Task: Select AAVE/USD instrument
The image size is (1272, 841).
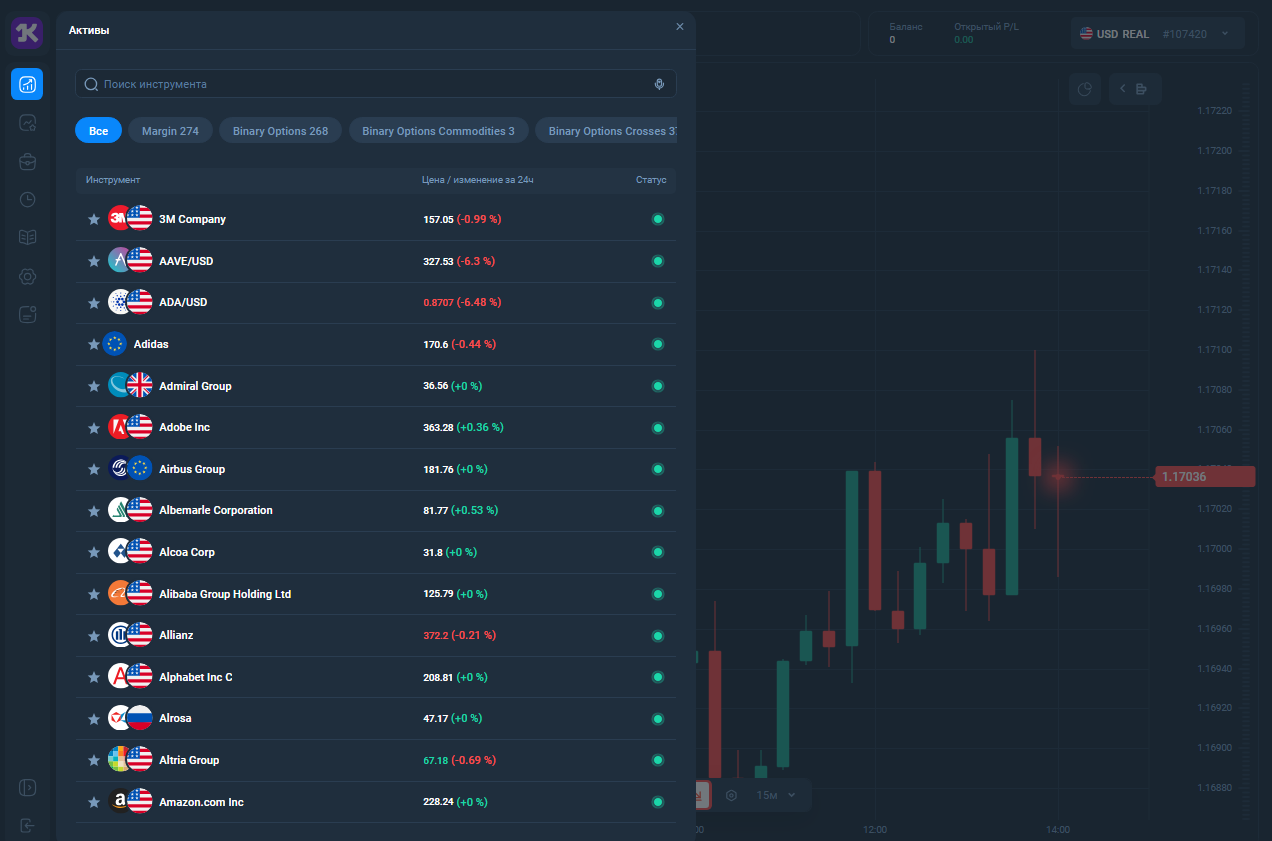Action: point(376,261)
